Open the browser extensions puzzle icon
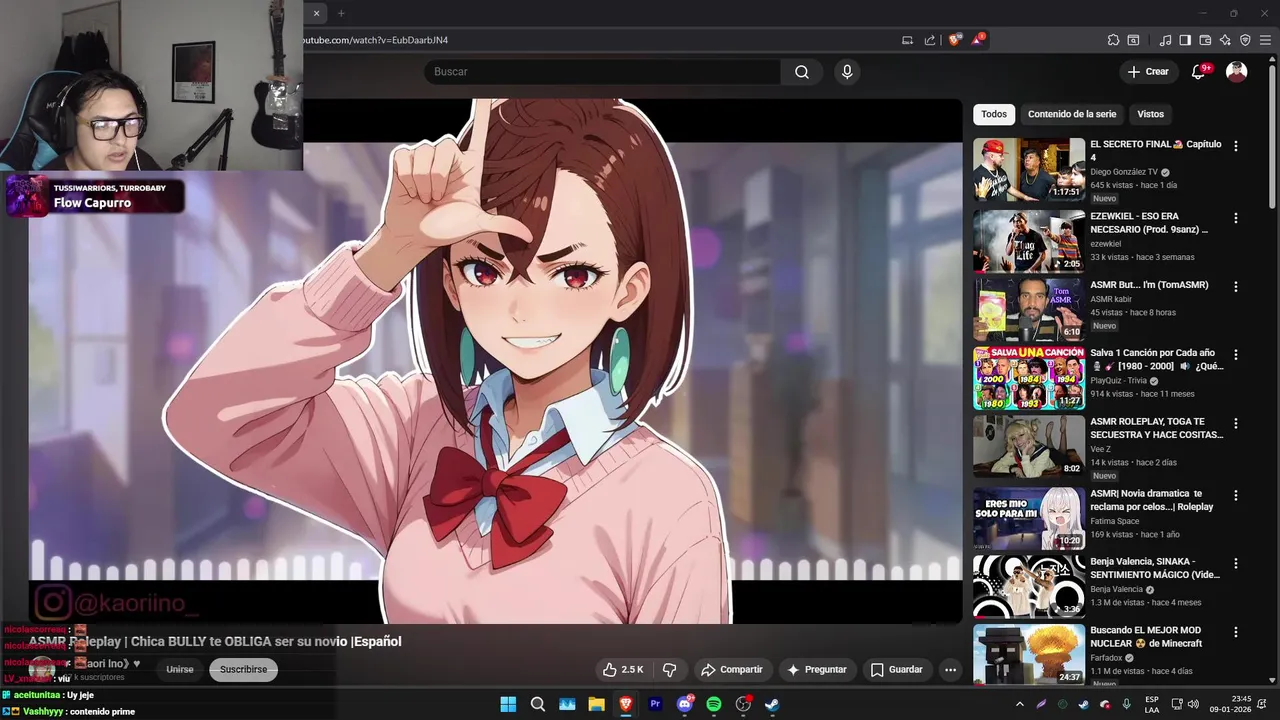Screen dimensions: 1280x720 point(1113,40)
